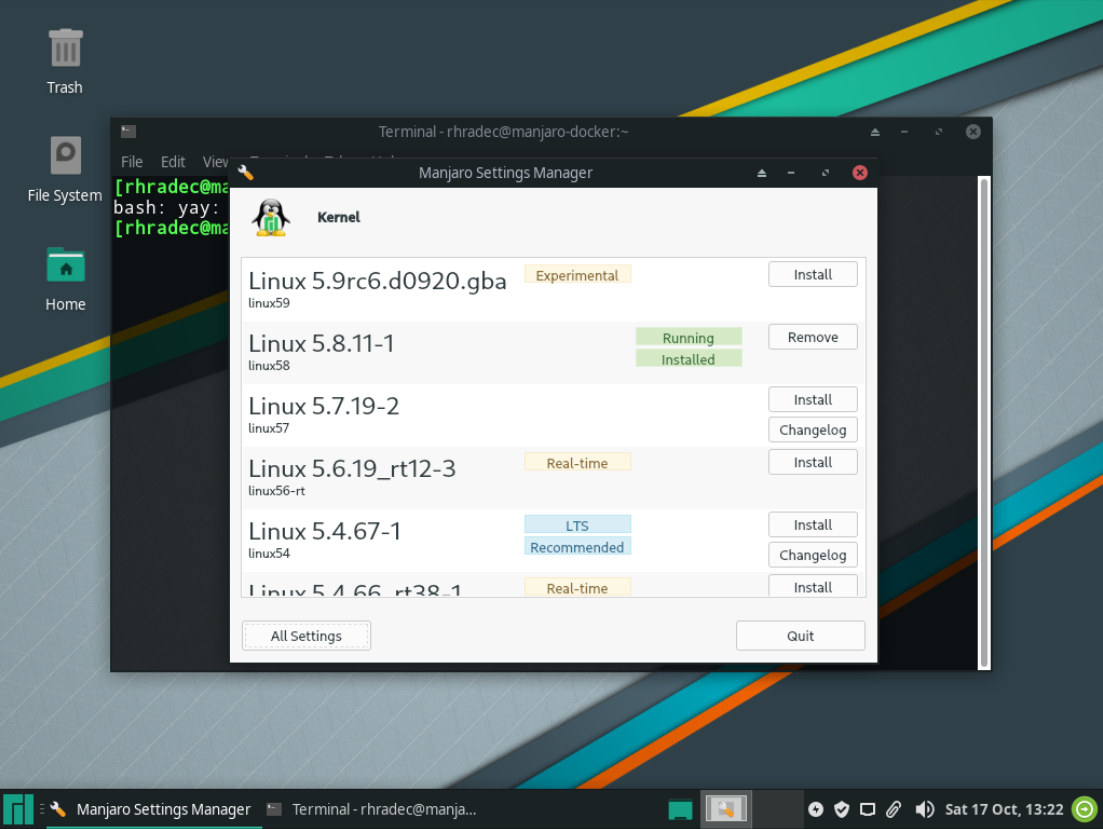Click the Terminal window scrollbar
The height and width of the screenshot is (829, 1103).
pyautogui.click(x=984, y=422)
